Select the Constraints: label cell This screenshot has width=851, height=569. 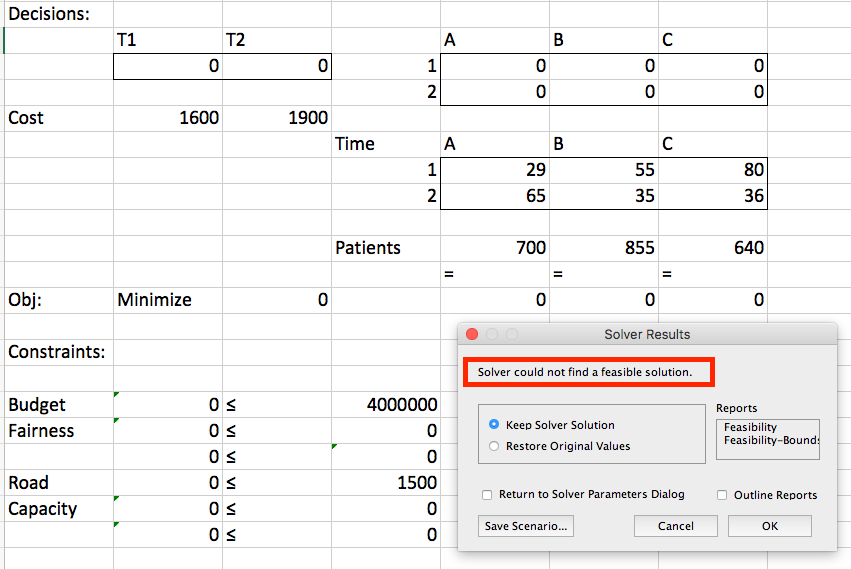pyautogui.click(x=59, y=352)
